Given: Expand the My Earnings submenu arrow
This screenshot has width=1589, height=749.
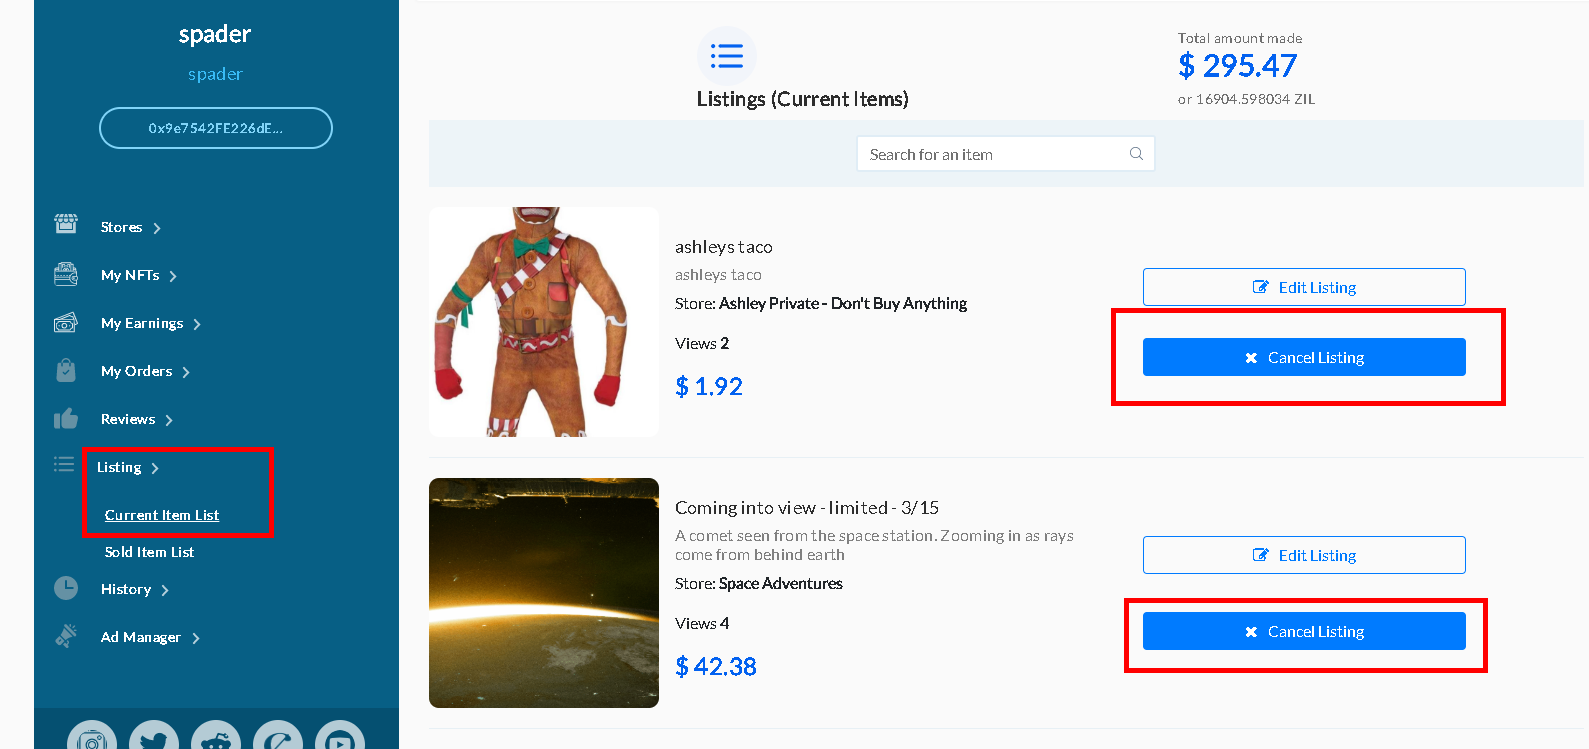Looking at the screenshot, I should 197,324.
